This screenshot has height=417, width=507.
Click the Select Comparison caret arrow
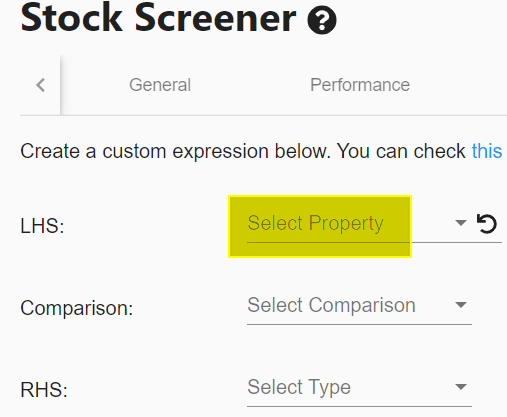pyautogui.click(x=461, y=305)
